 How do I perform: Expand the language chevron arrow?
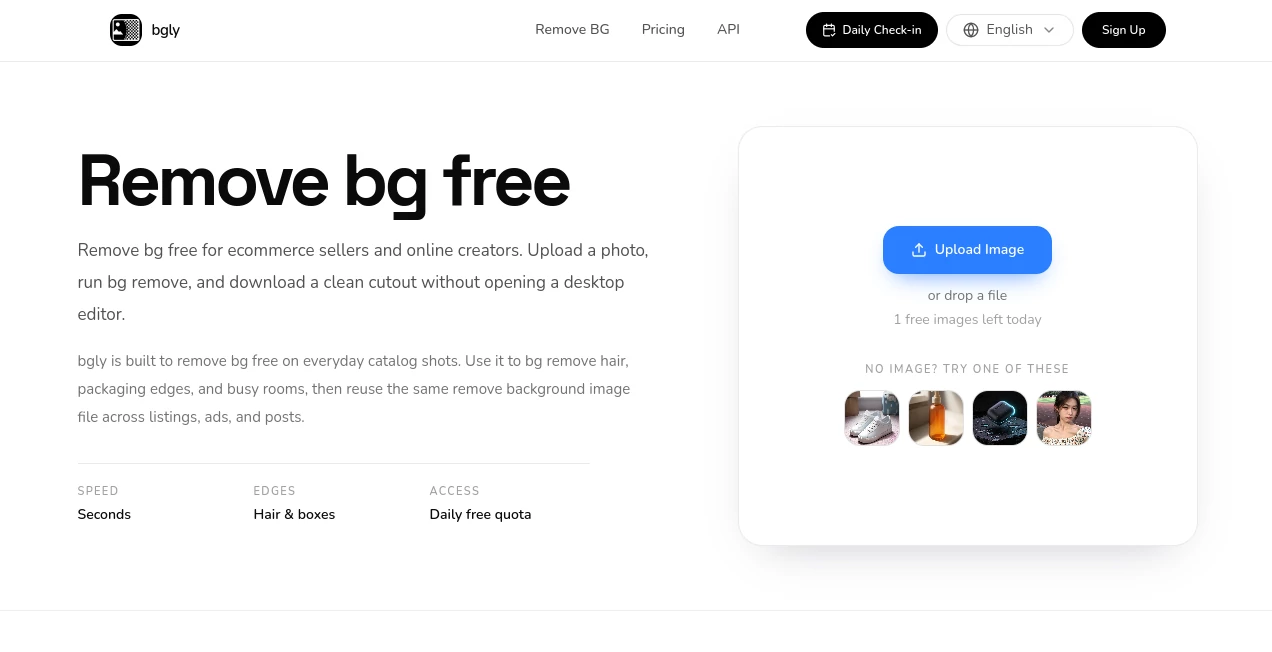pyautogui.click(x=1049, y=30)
